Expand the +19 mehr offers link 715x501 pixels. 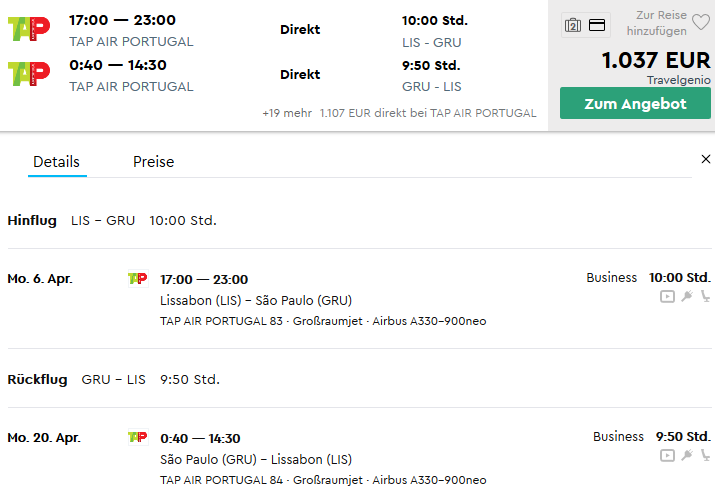pyautogui.click(x=287, y=113)
